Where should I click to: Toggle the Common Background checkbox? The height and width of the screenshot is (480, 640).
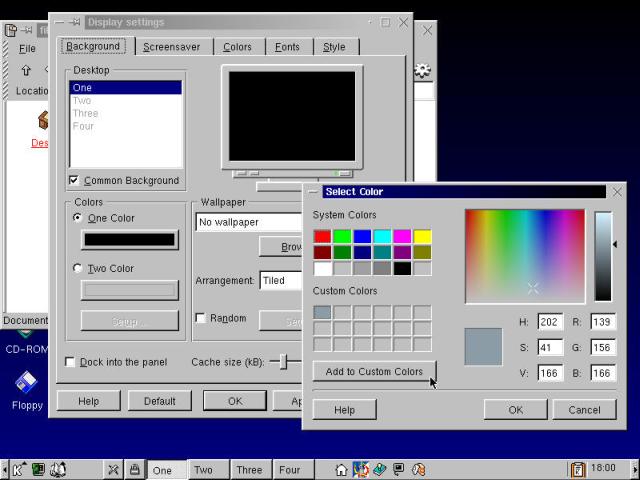pos(74,181)
